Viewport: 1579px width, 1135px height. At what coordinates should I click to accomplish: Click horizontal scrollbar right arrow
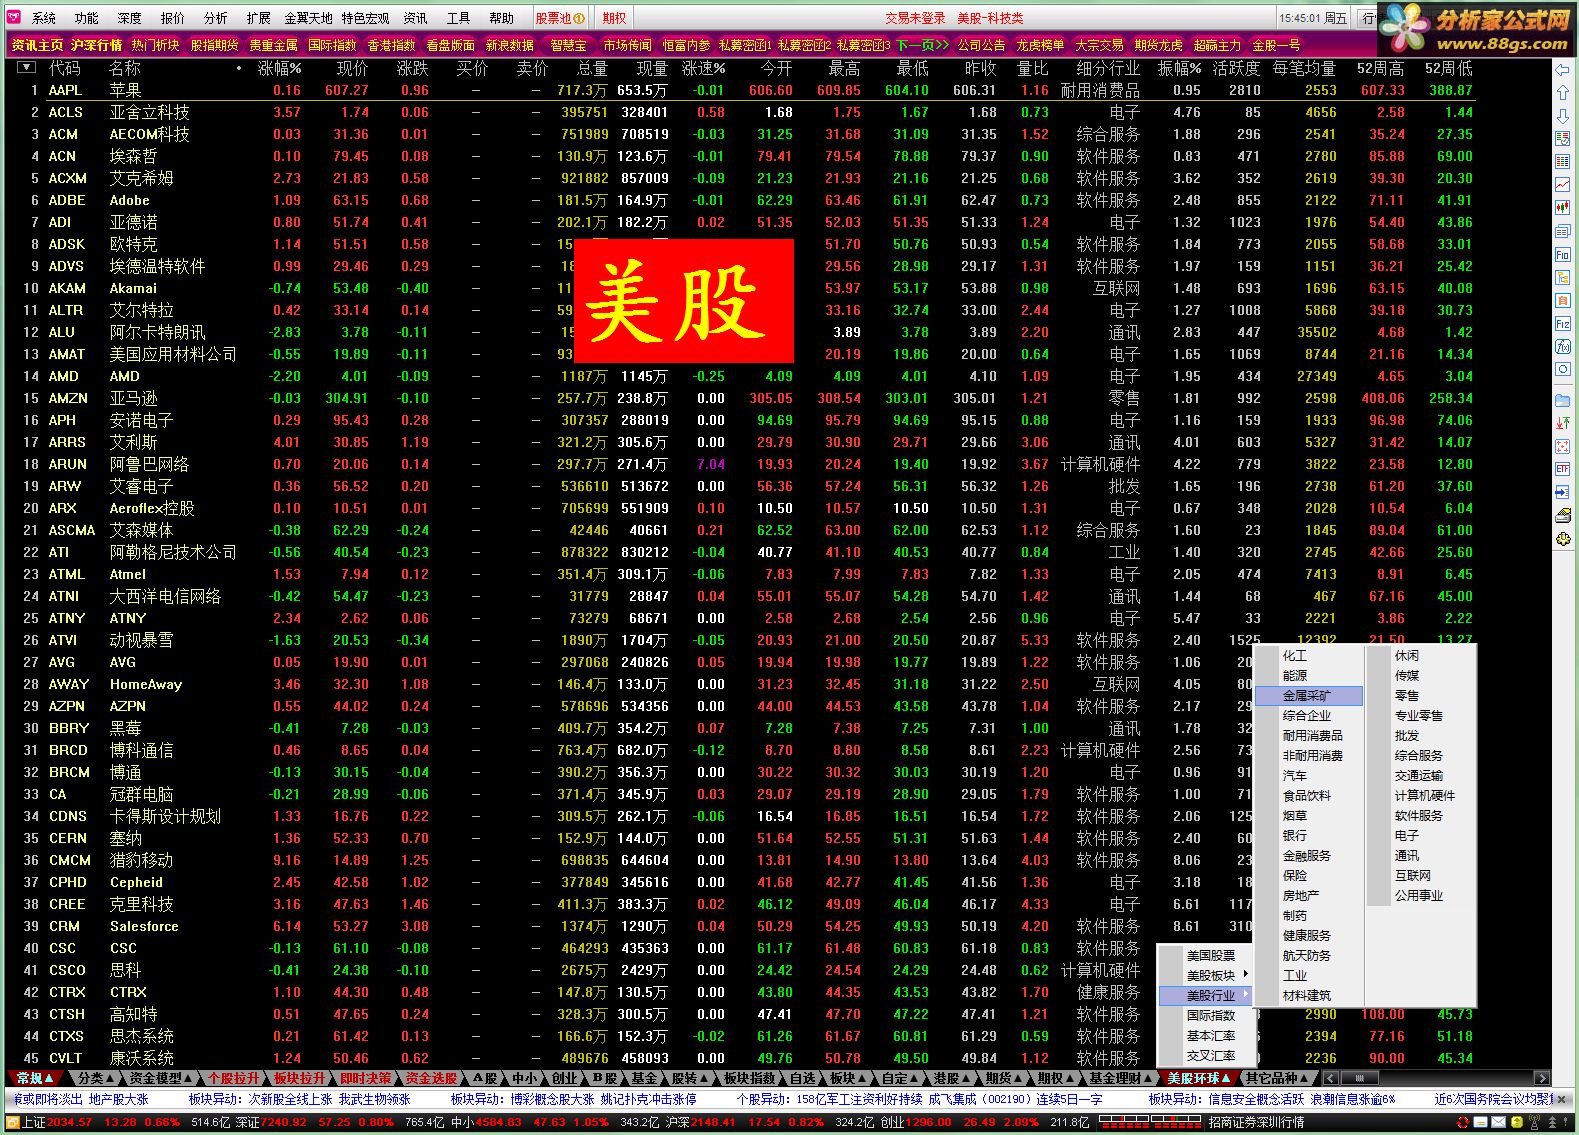[1542, 1078]
